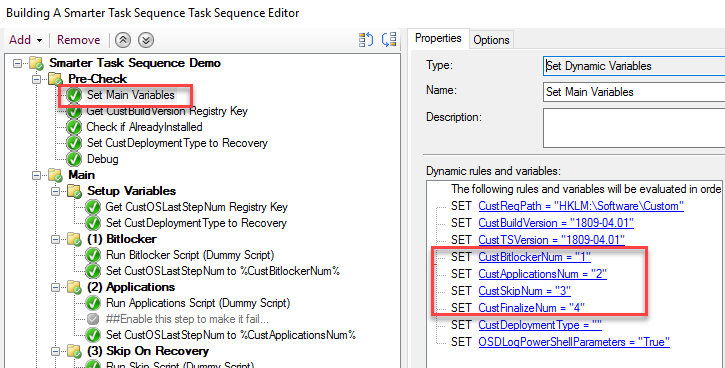Switch to the Properties tab

tap(438, 38)
